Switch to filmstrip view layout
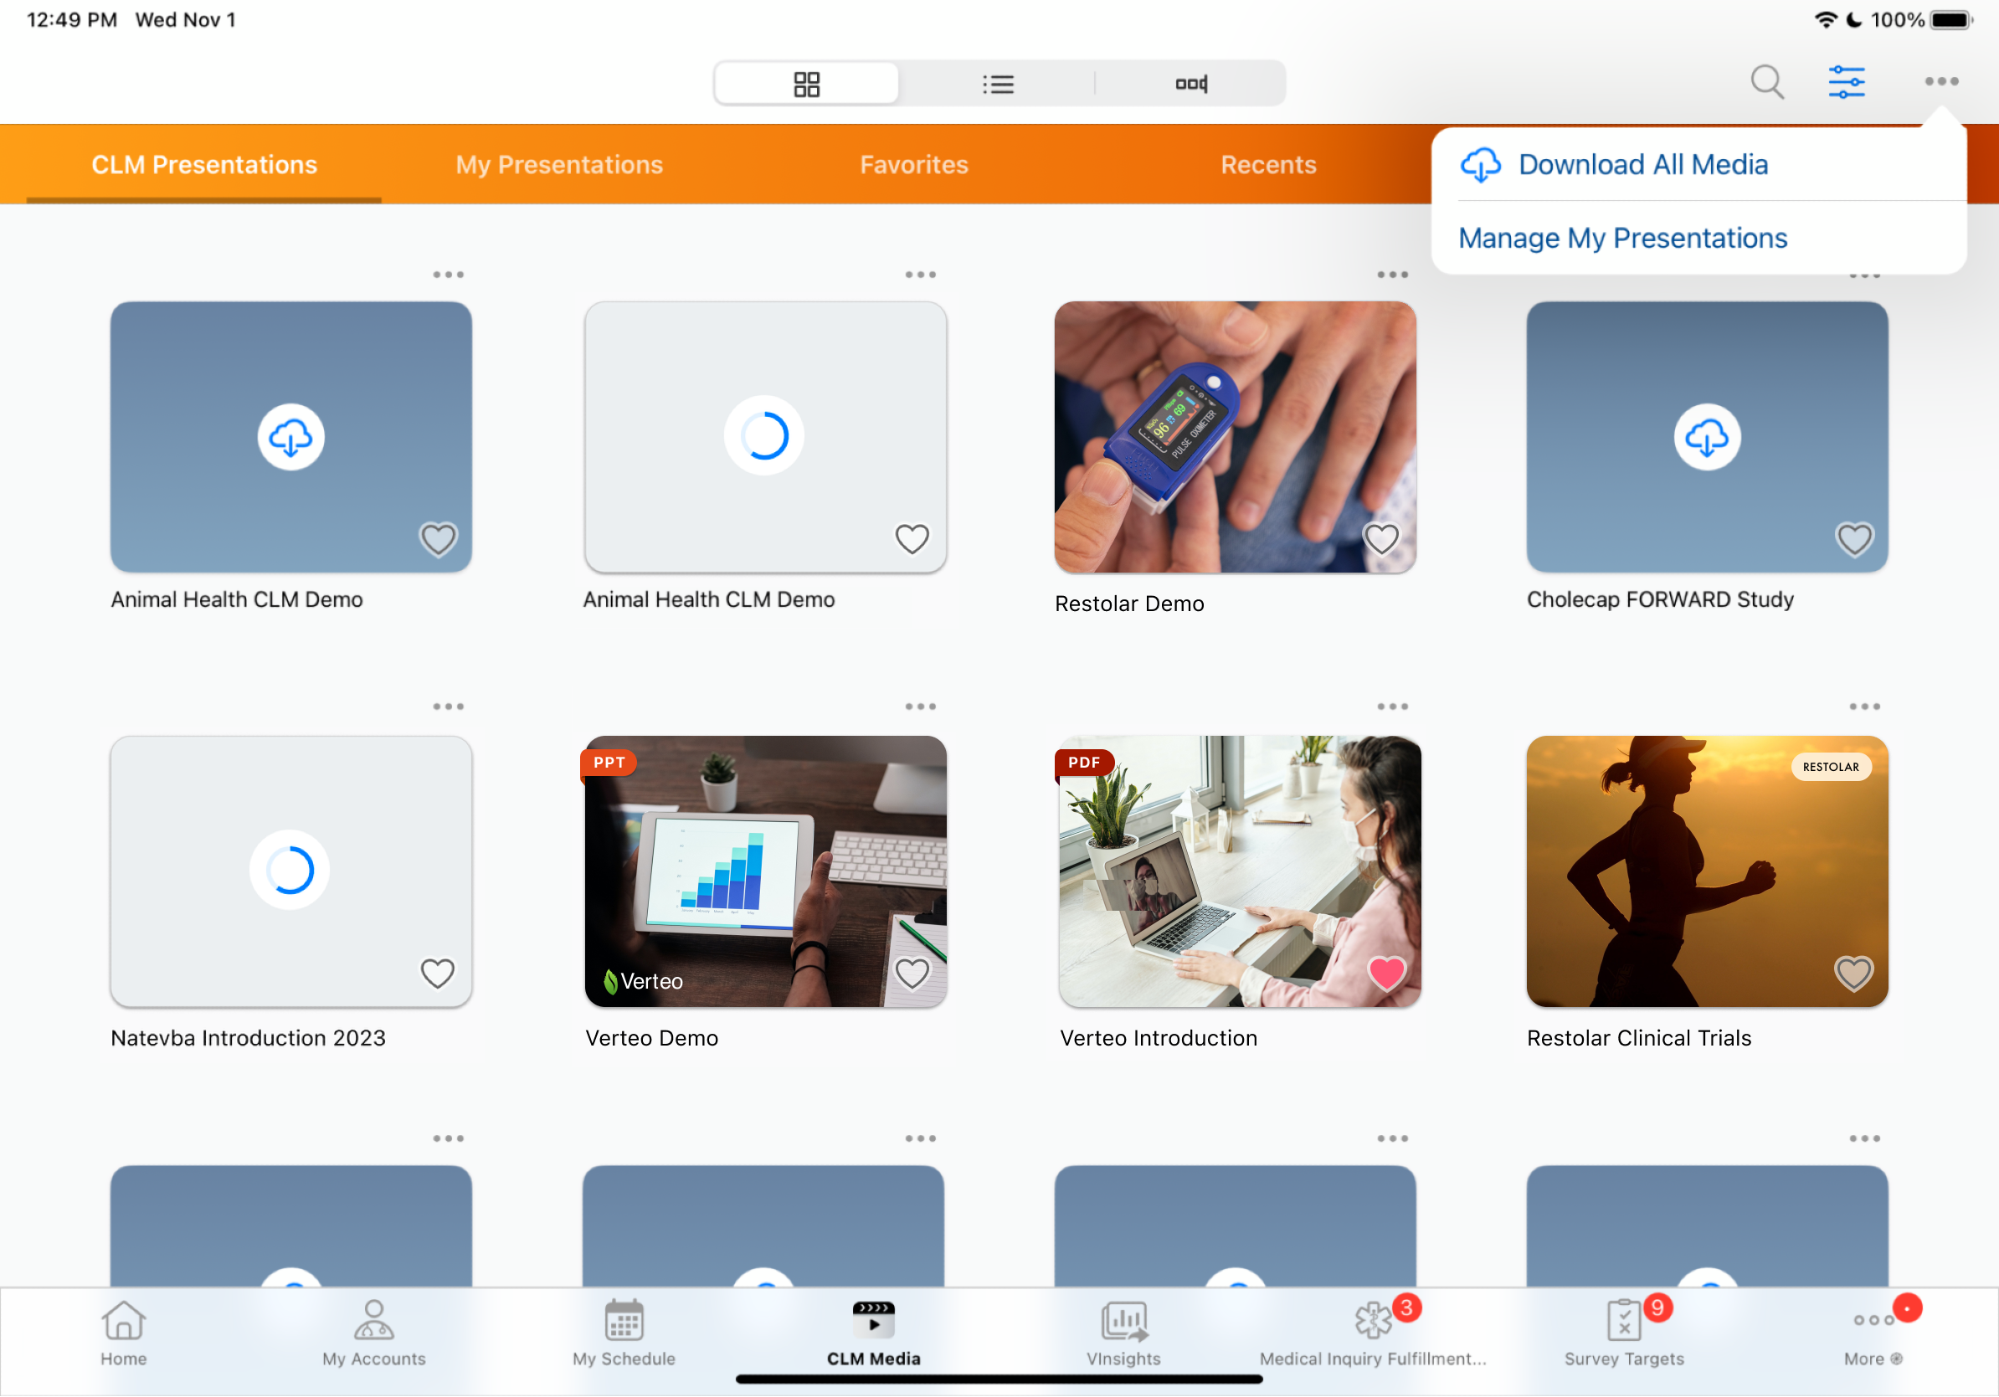This screenshot has height=1397, width=1999. point(1190,84)
